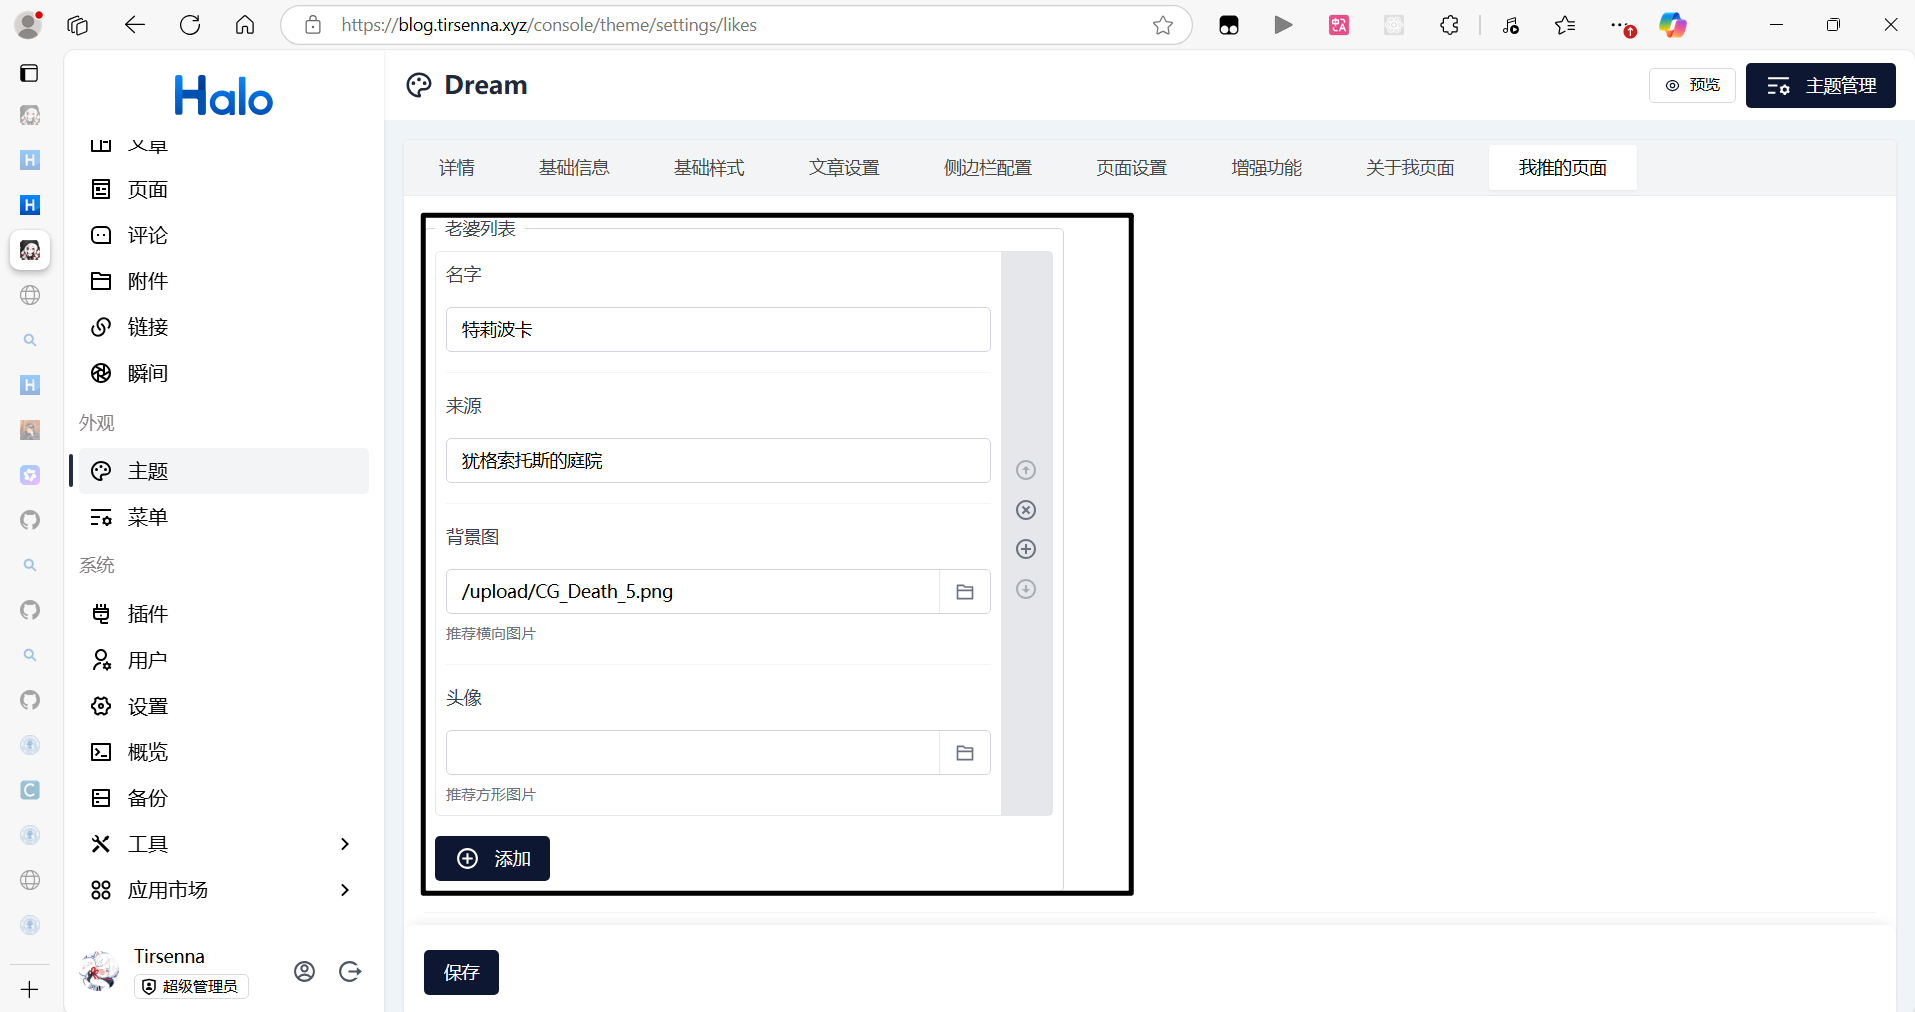1915x1012 pixels.
Task: Open the 侧边栏配置 tab
Action: pyautogui.click(x=987, y=168)
